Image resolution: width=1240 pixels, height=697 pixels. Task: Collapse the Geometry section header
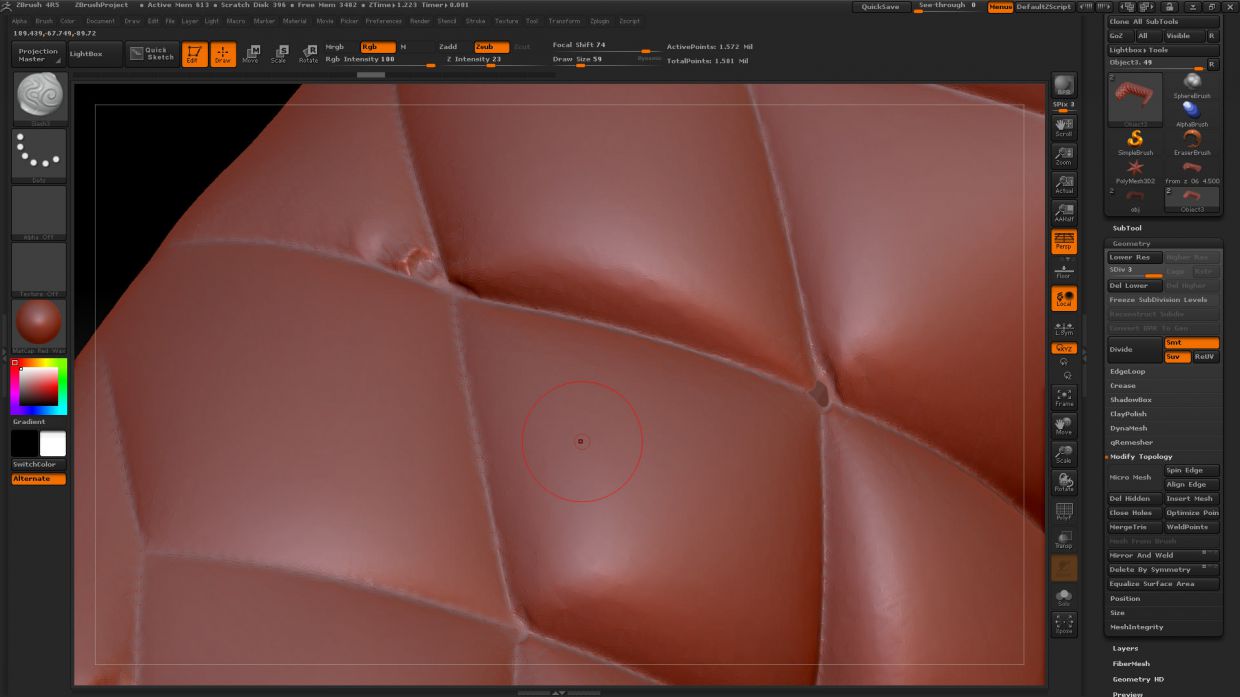coord(1132,243)
